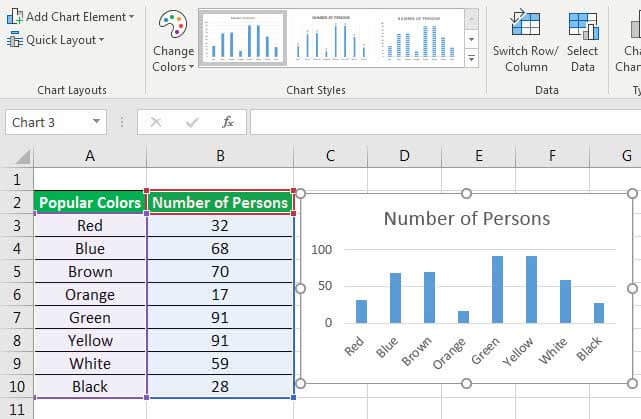Click the Name Box showing Chart 3
Screen dimensions: 641x419
click(x=49, y=122)
